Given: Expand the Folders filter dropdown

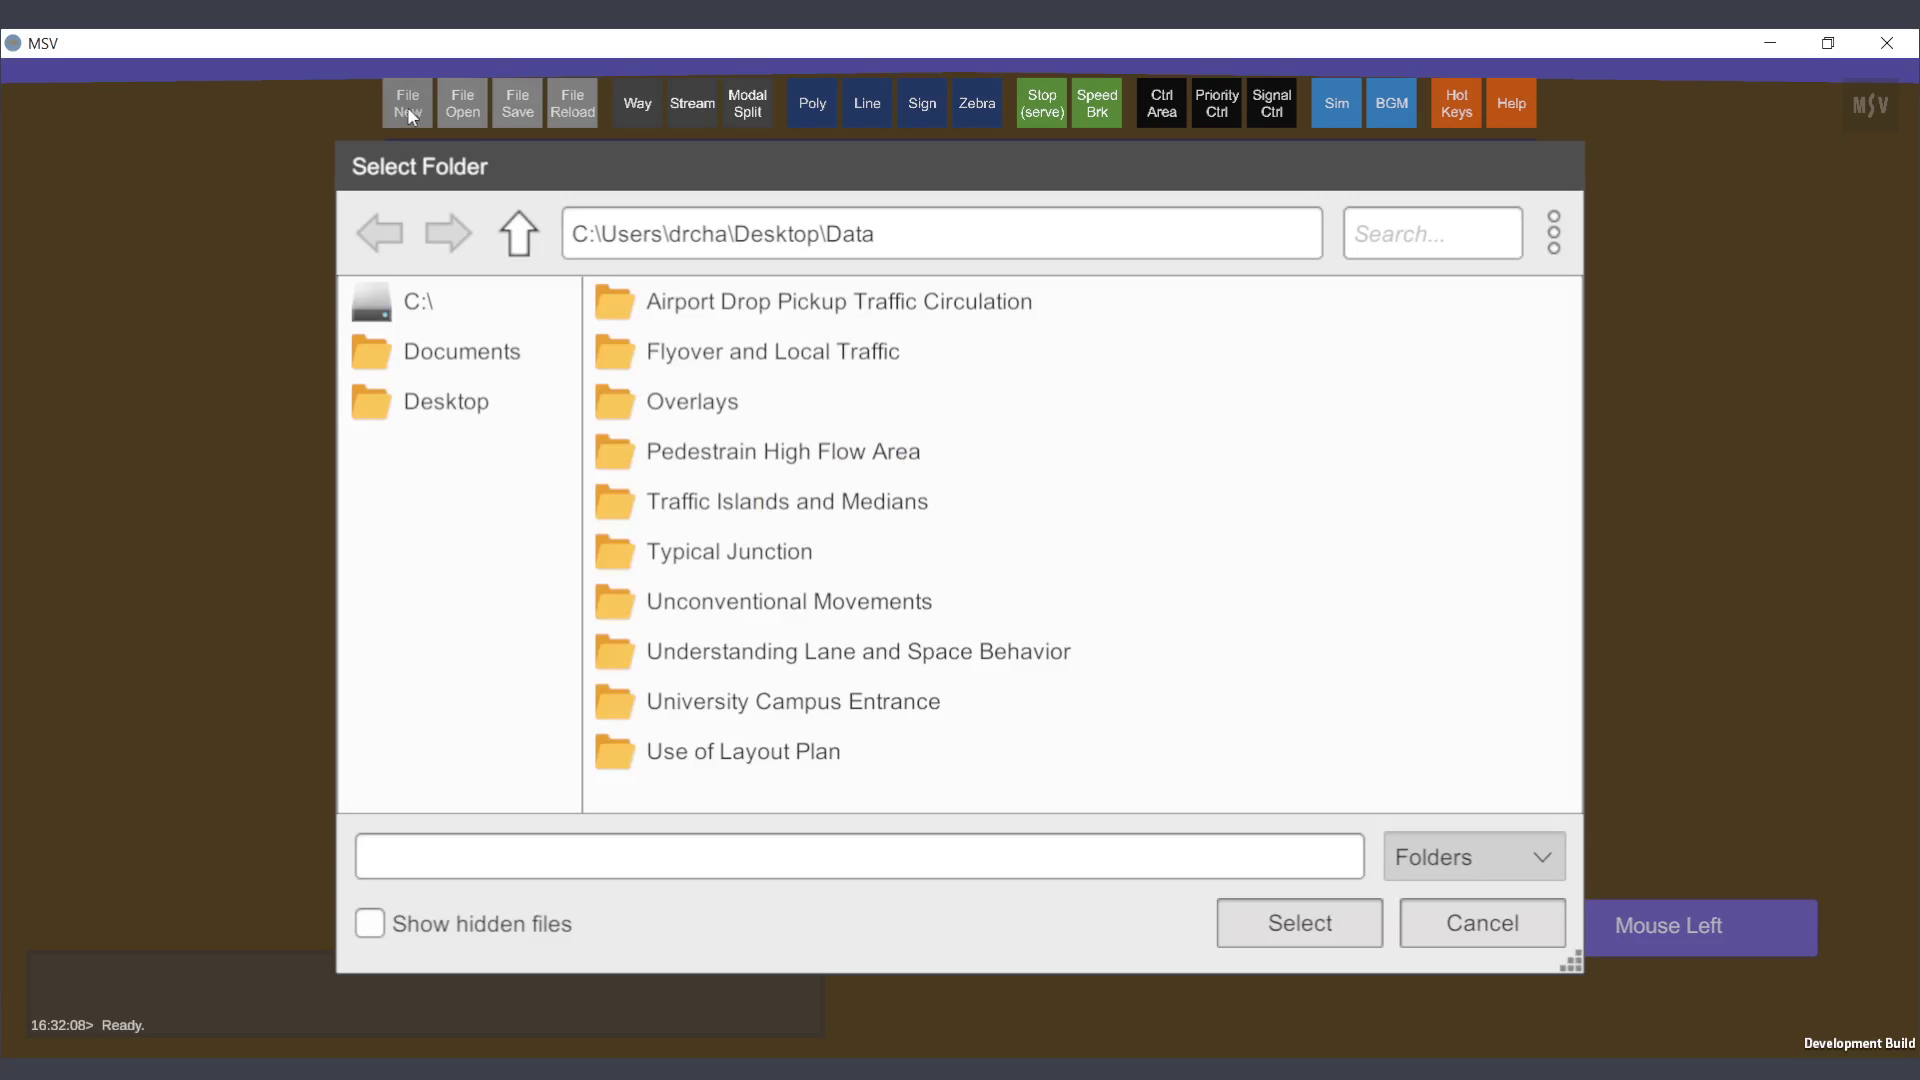Looking at the screenshot, I should [1474, 857].
